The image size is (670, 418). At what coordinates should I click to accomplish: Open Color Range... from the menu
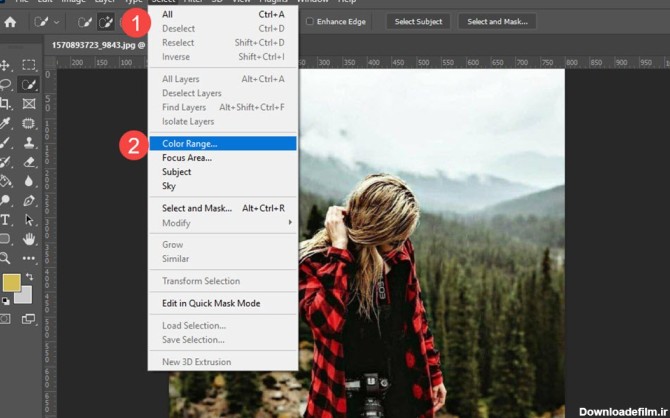point(223,144)
